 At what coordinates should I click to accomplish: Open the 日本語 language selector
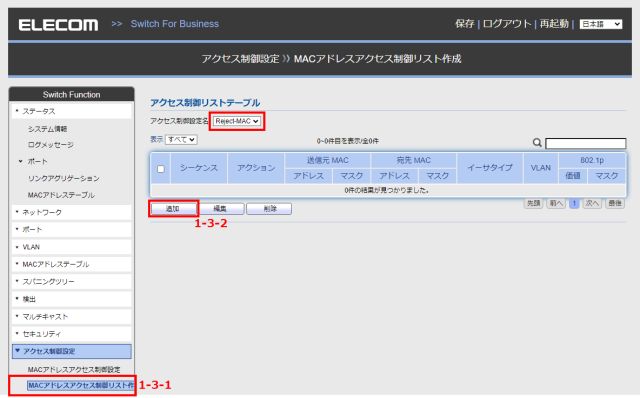[601, 24]
